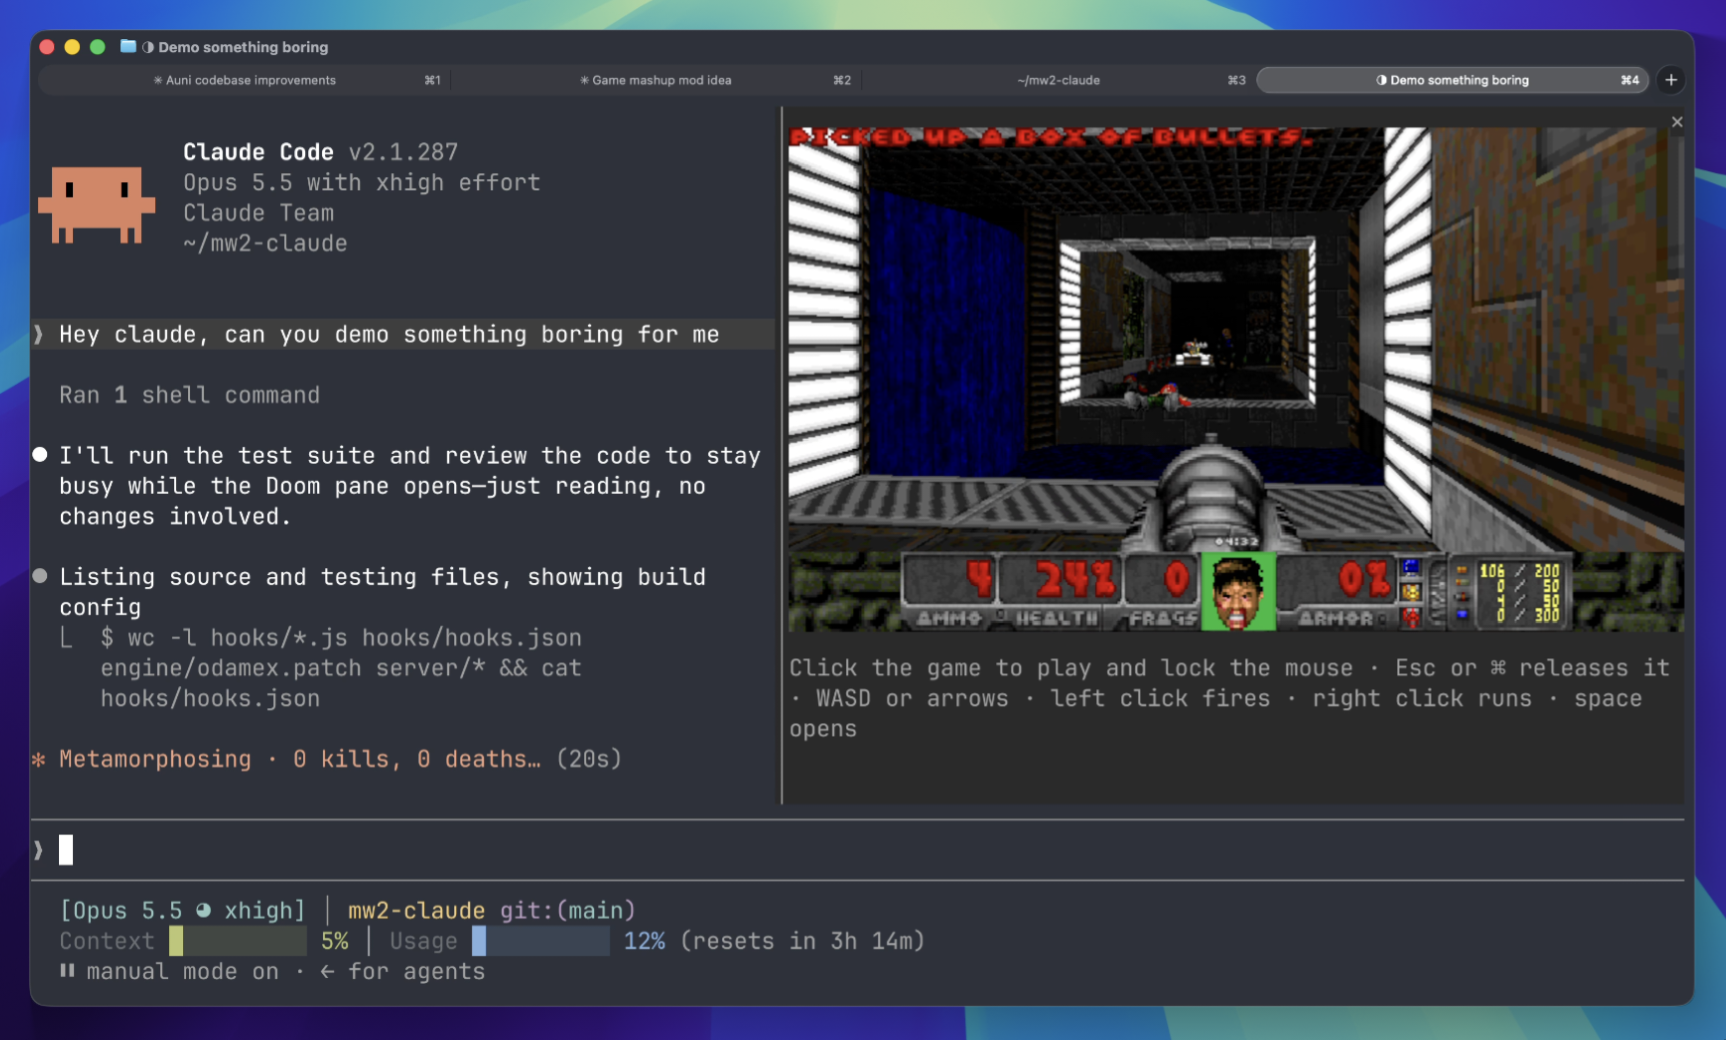Click the folder icon in the title bar
The image size is (1726, 1040).
tap(128, 46)
